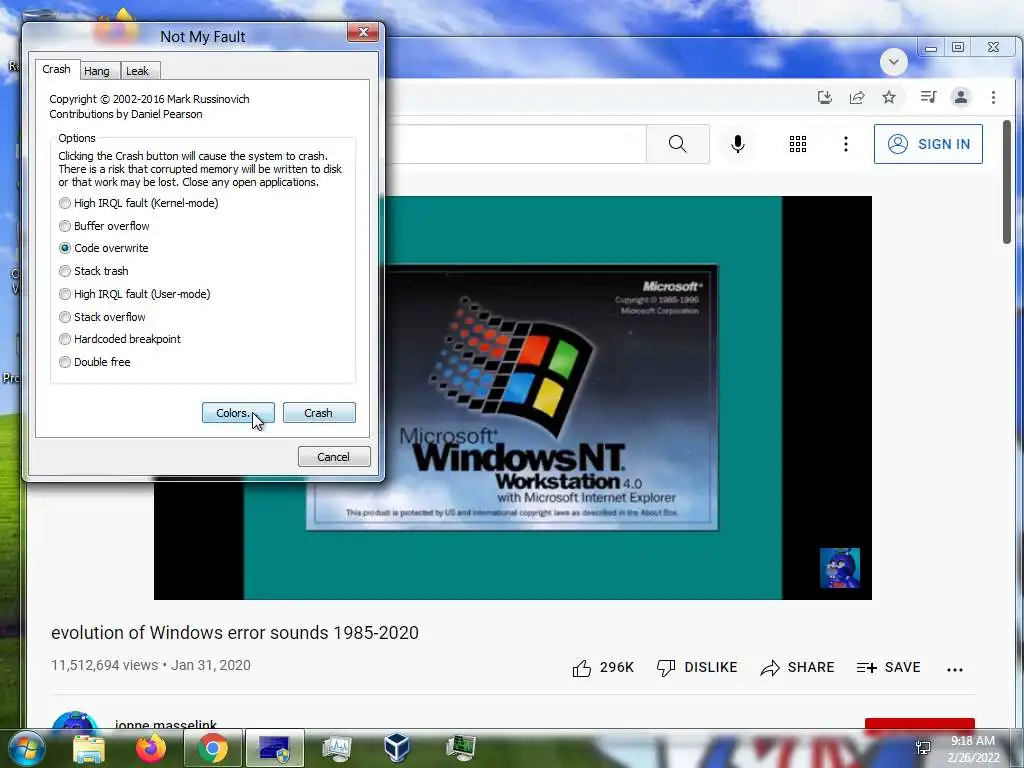Expand the Chrome tab search chevron
This screenshot has width=1024, height=768.
click(x=893, y=62)
